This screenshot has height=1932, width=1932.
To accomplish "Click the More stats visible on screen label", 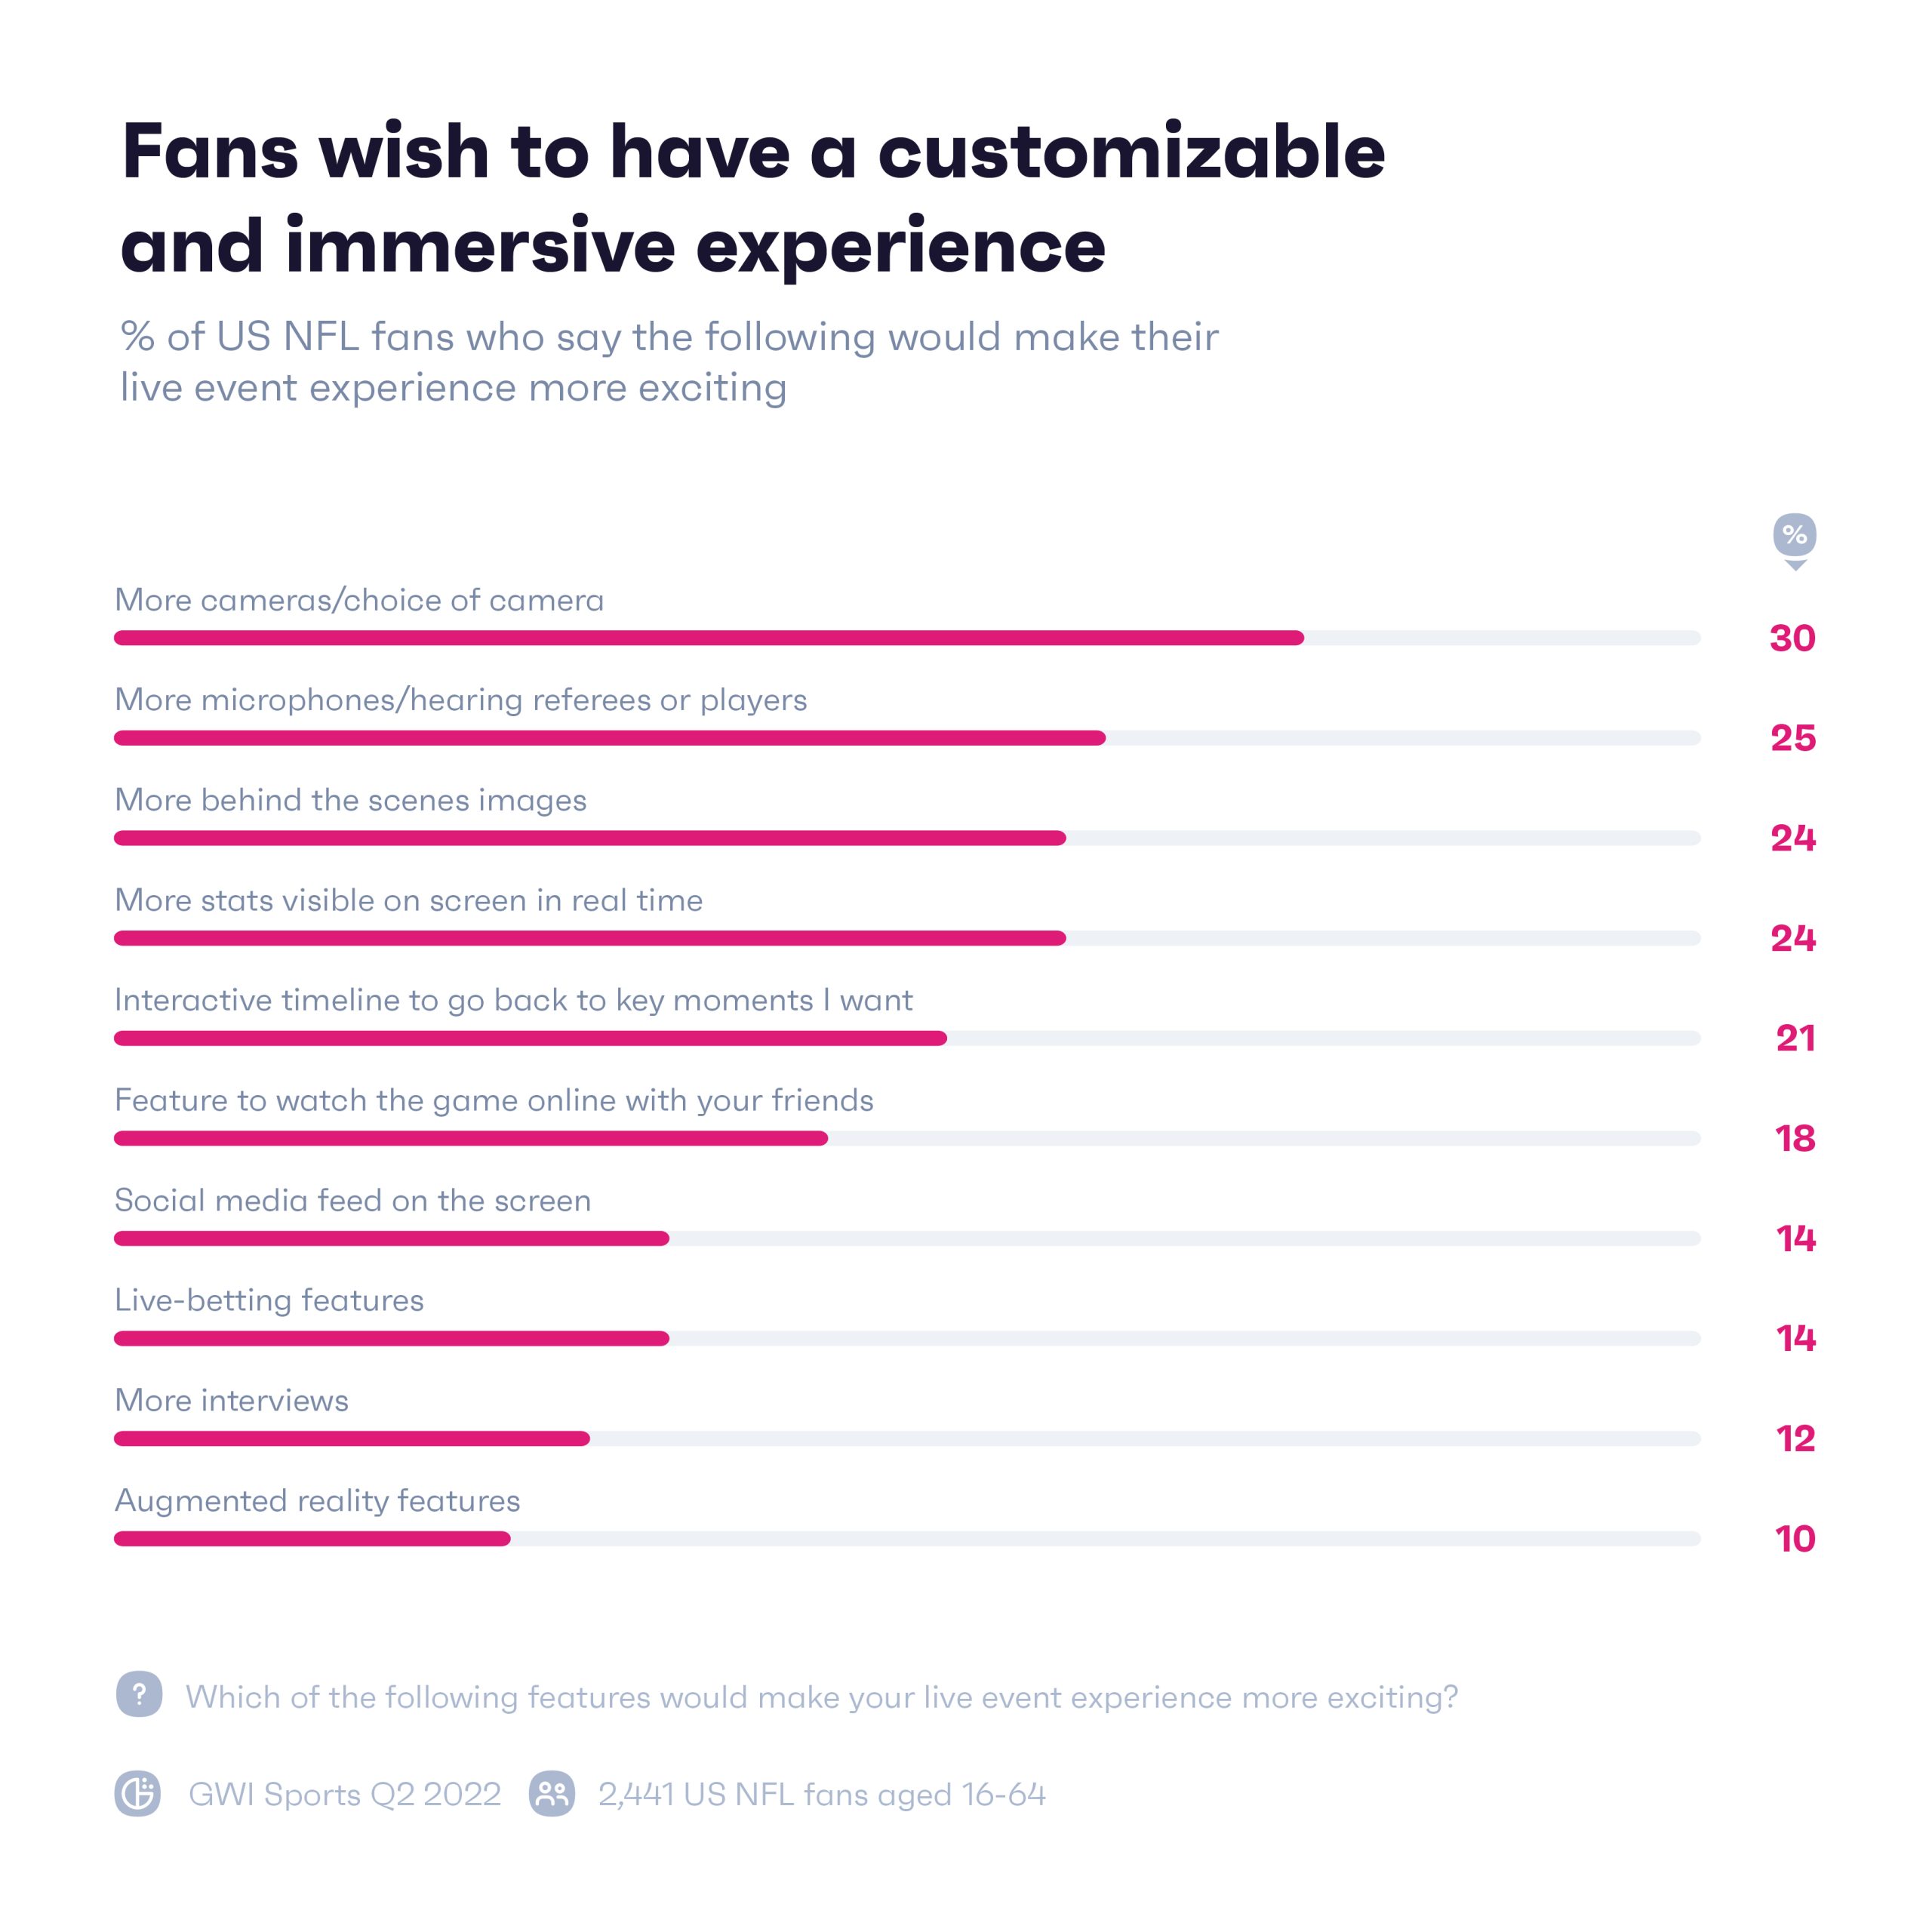I will point(408,900).
